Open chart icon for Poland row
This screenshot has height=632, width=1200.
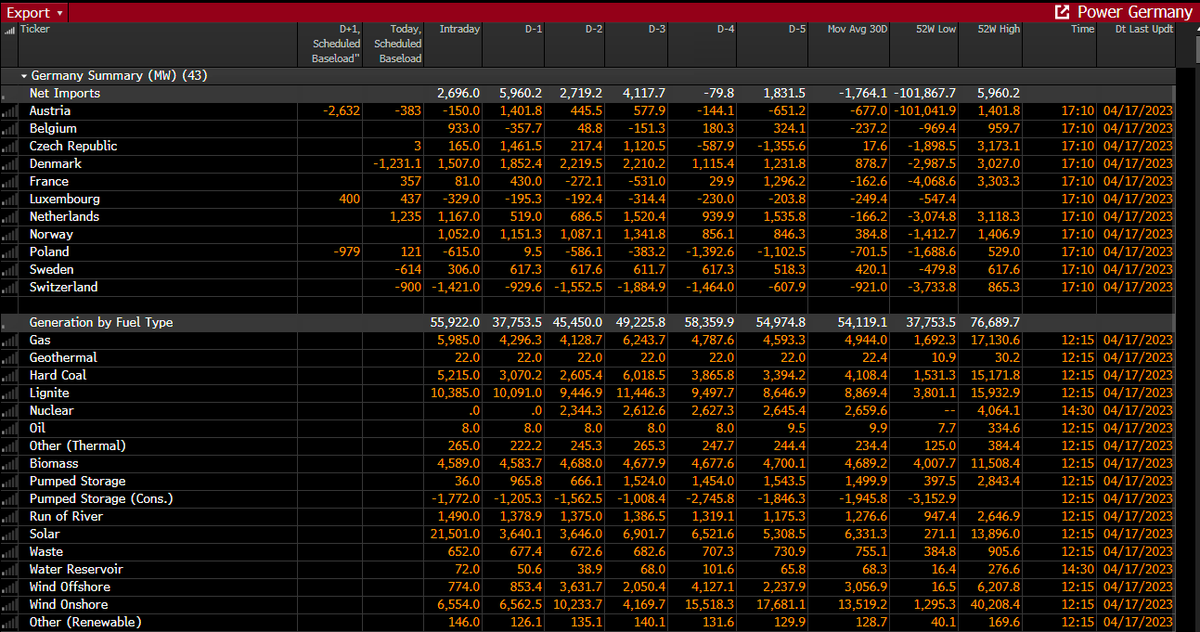[x=10, y=252]
